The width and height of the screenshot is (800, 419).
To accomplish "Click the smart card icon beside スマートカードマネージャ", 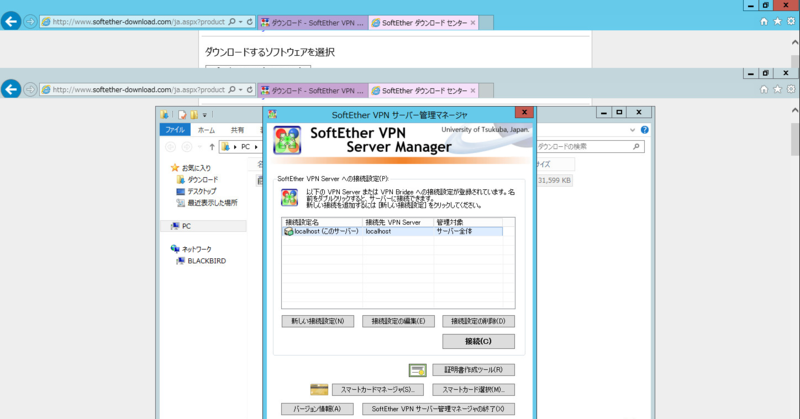I will click(x=319, y=390).
